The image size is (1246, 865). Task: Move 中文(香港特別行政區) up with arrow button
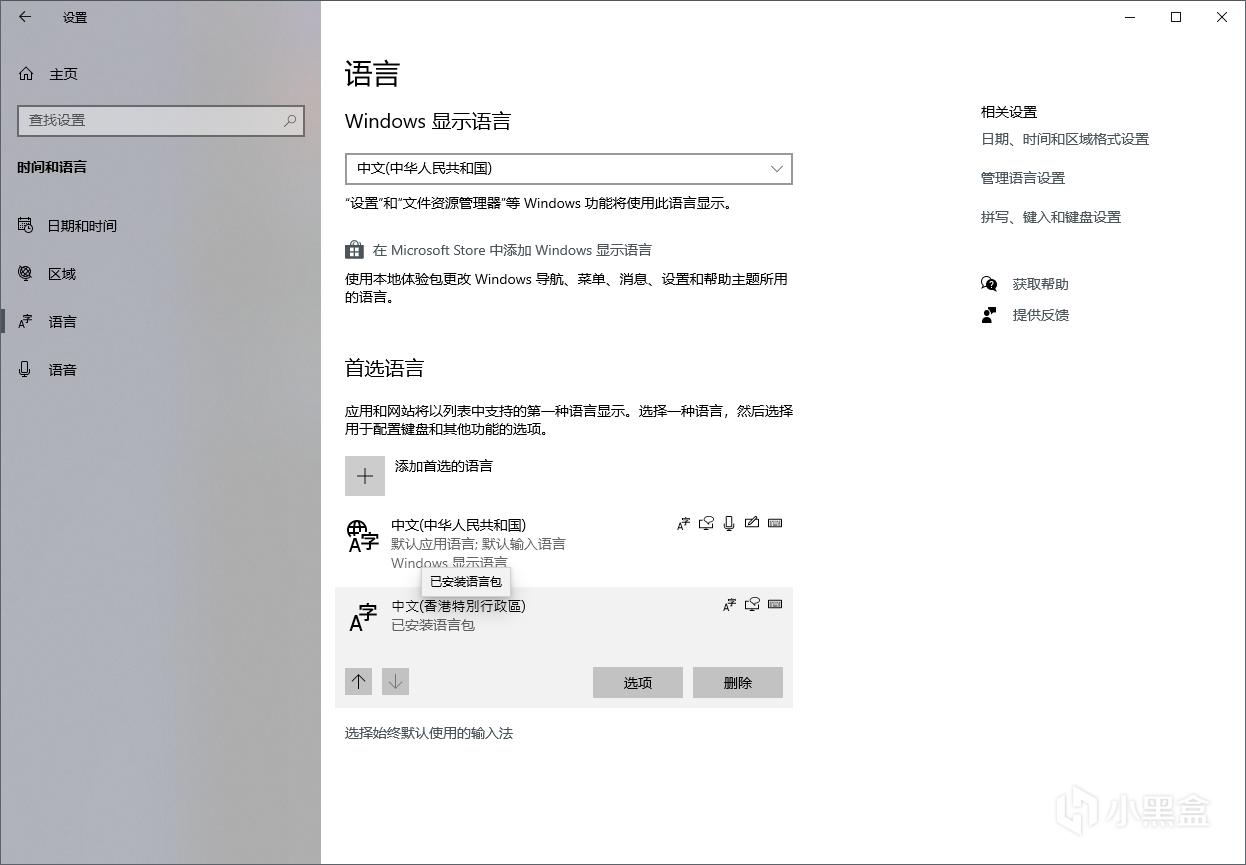[x=358, y=682]
